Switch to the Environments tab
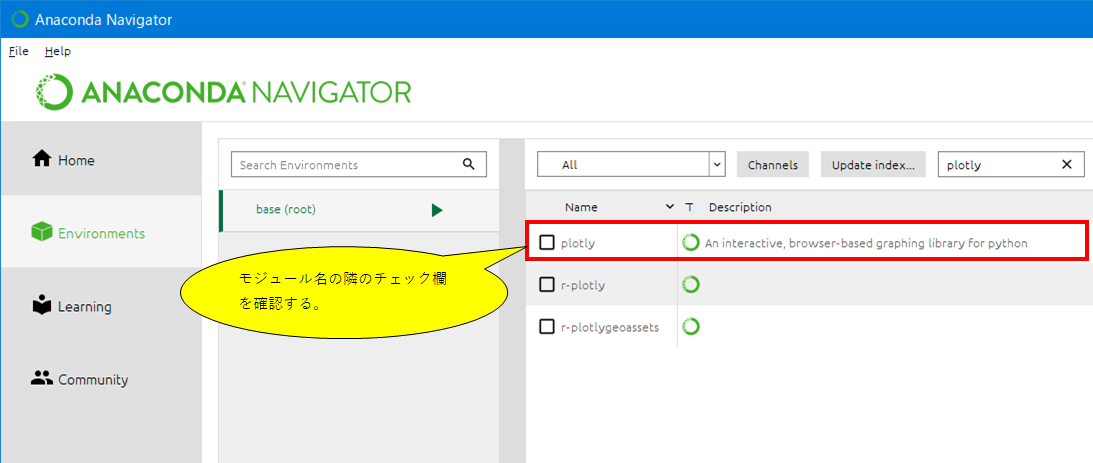 tap(102, 233)
